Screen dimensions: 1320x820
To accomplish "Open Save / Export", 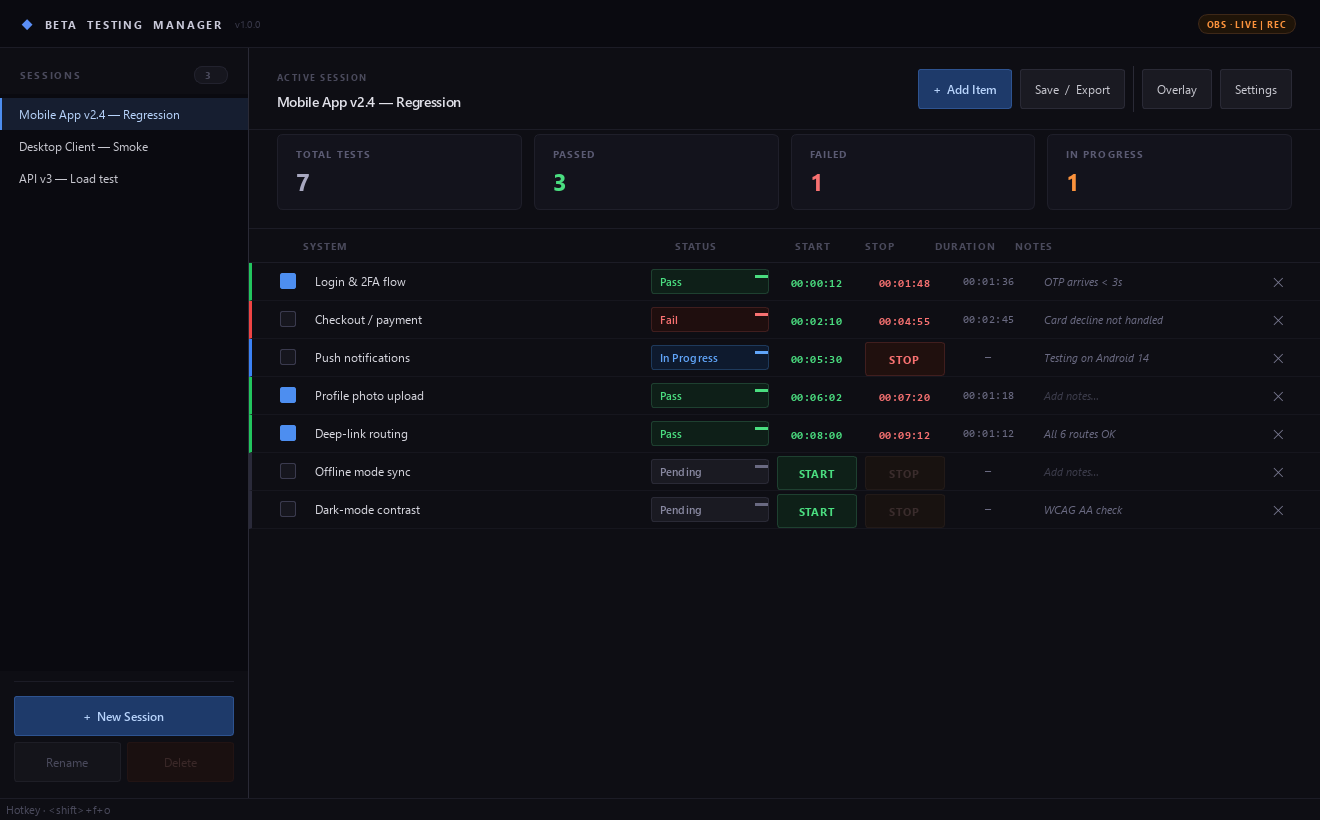I will tap(1072, 89).
